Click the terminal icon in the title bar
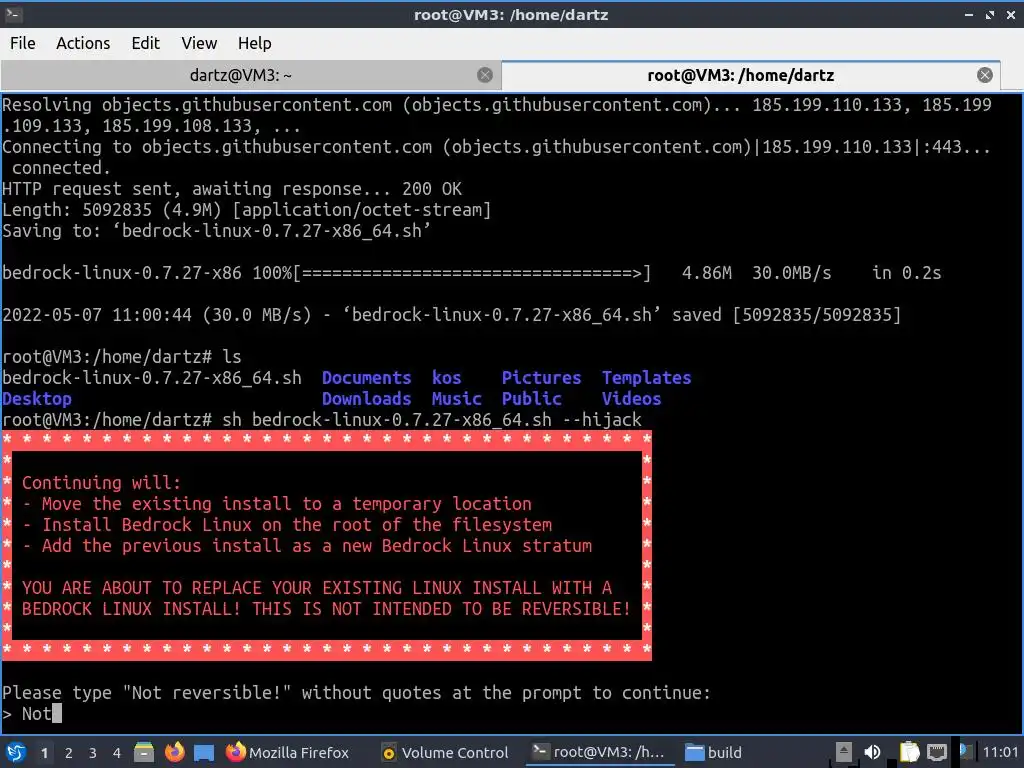Image resolution: width=1024 pixels, height=768 pixels. (13, 14)
